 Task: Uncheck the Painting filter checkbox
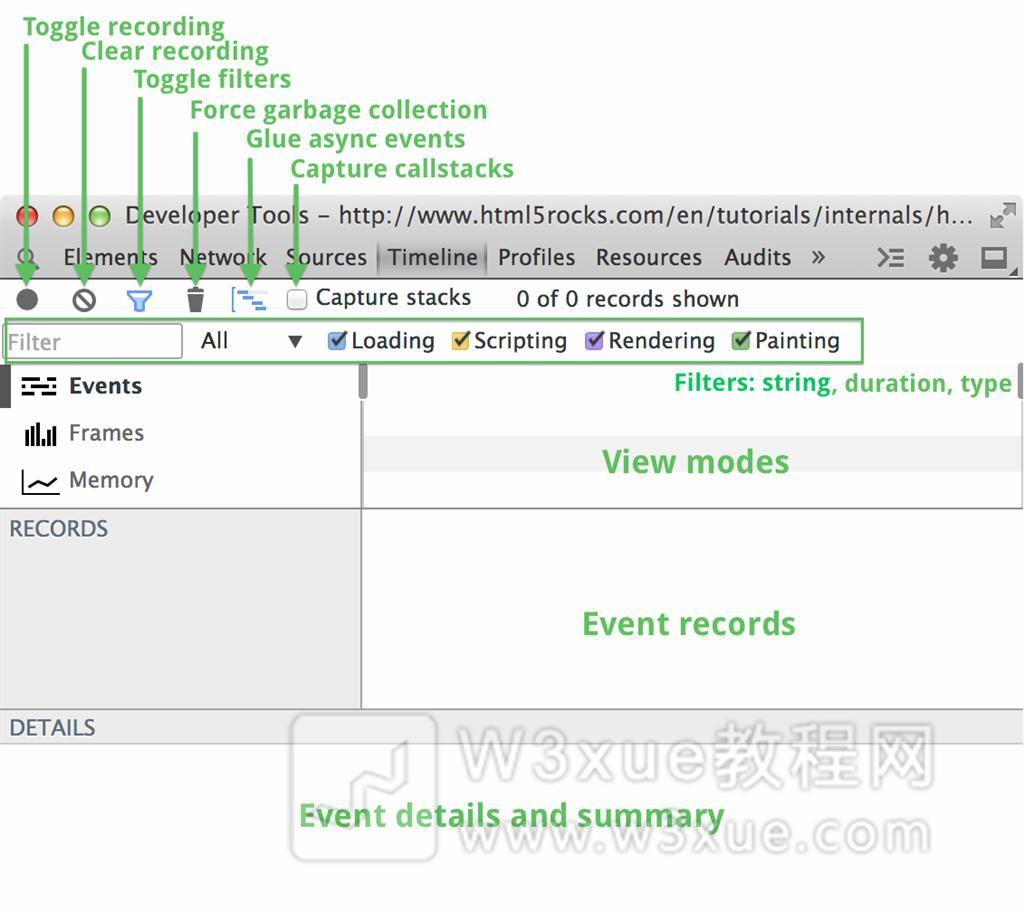click(741, 341)
